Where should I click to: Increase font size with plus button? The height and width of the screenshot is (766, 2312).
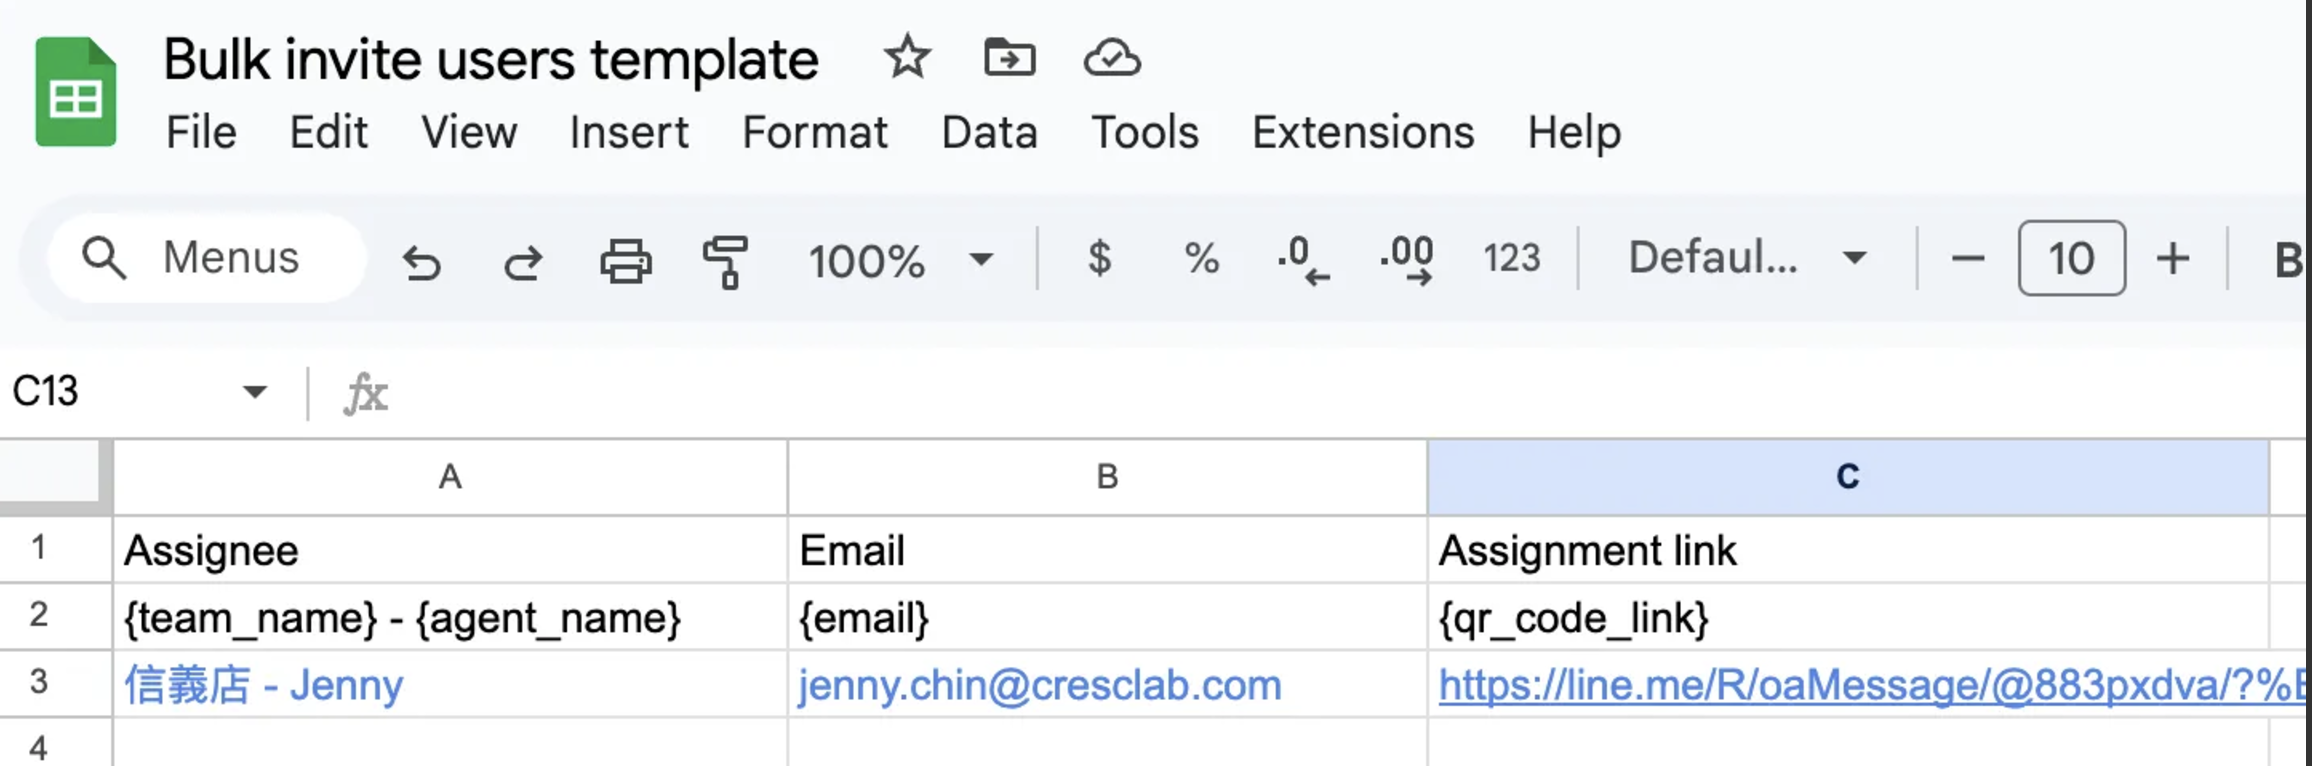click(2172, 259)
